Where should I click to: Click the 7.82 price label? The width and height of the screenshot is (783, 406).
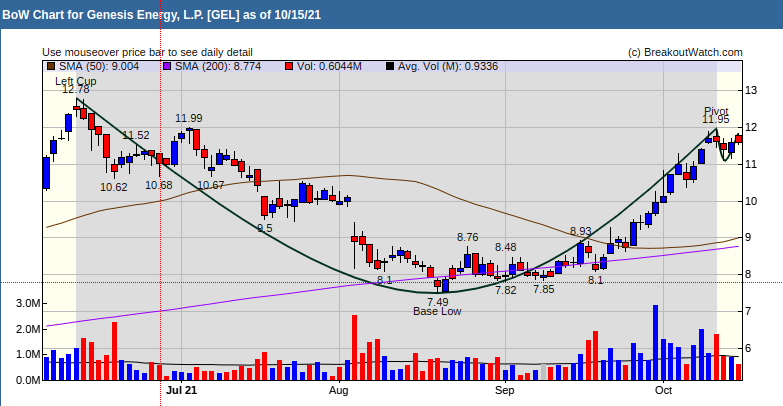(505, 290)
